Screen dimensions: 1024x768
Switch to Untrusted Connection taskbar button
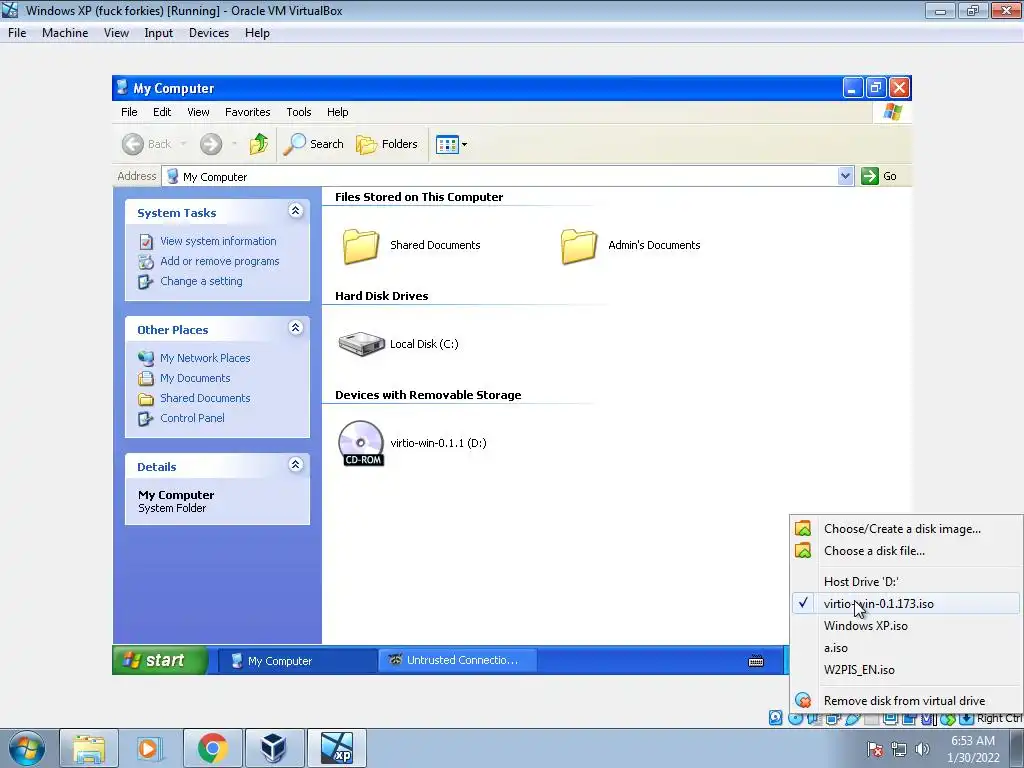[458, 660]
